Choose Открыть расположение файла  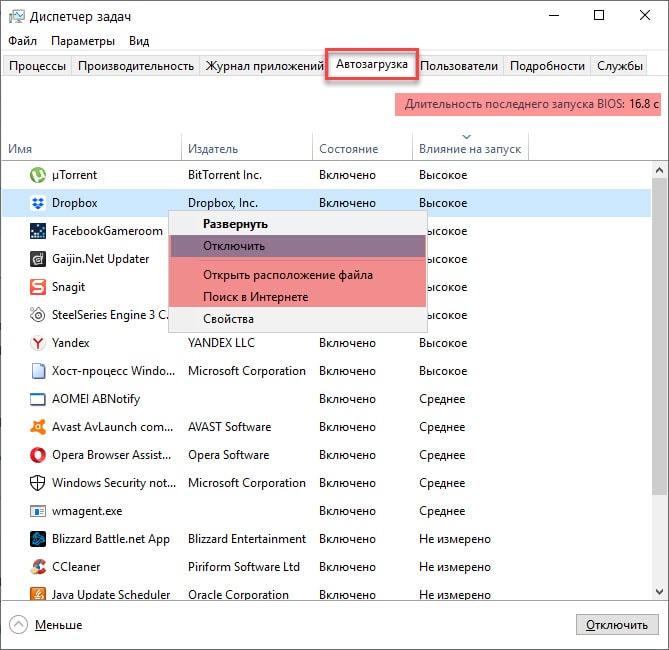[297, 275]
